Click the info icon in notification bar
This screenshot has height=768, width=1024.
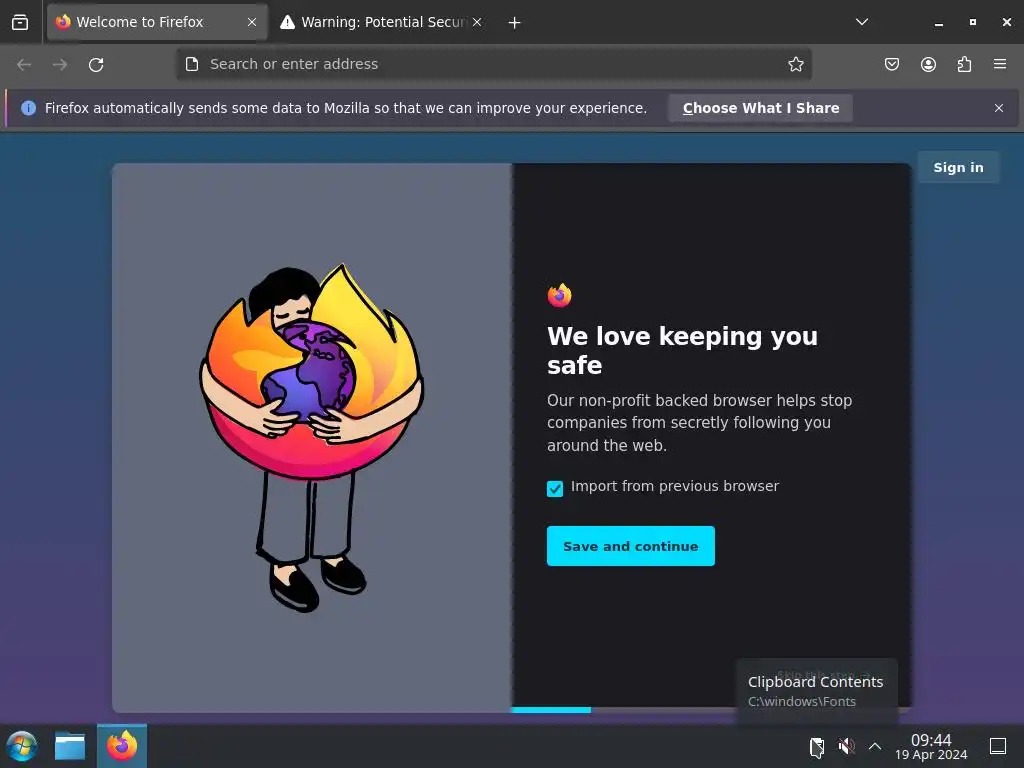(28, 108)
